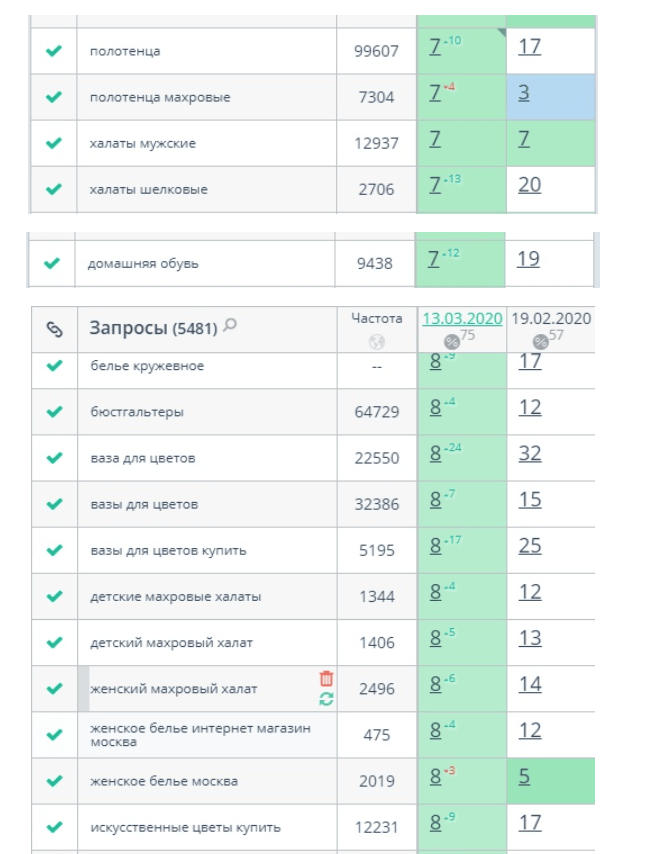Click the link icon in the table header

coord(54,329)
